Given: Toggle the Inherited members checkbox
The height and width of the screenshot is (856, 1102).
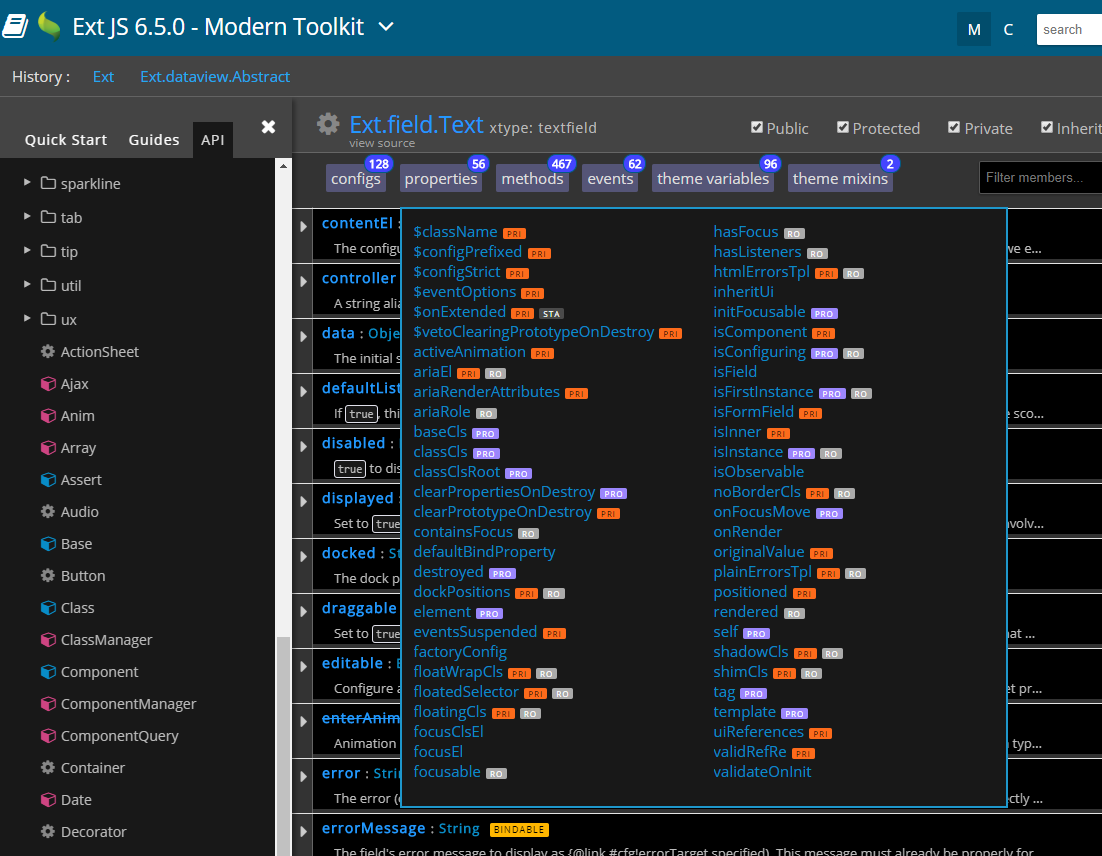Looking at the screenshot, I should pos(1046,127).
